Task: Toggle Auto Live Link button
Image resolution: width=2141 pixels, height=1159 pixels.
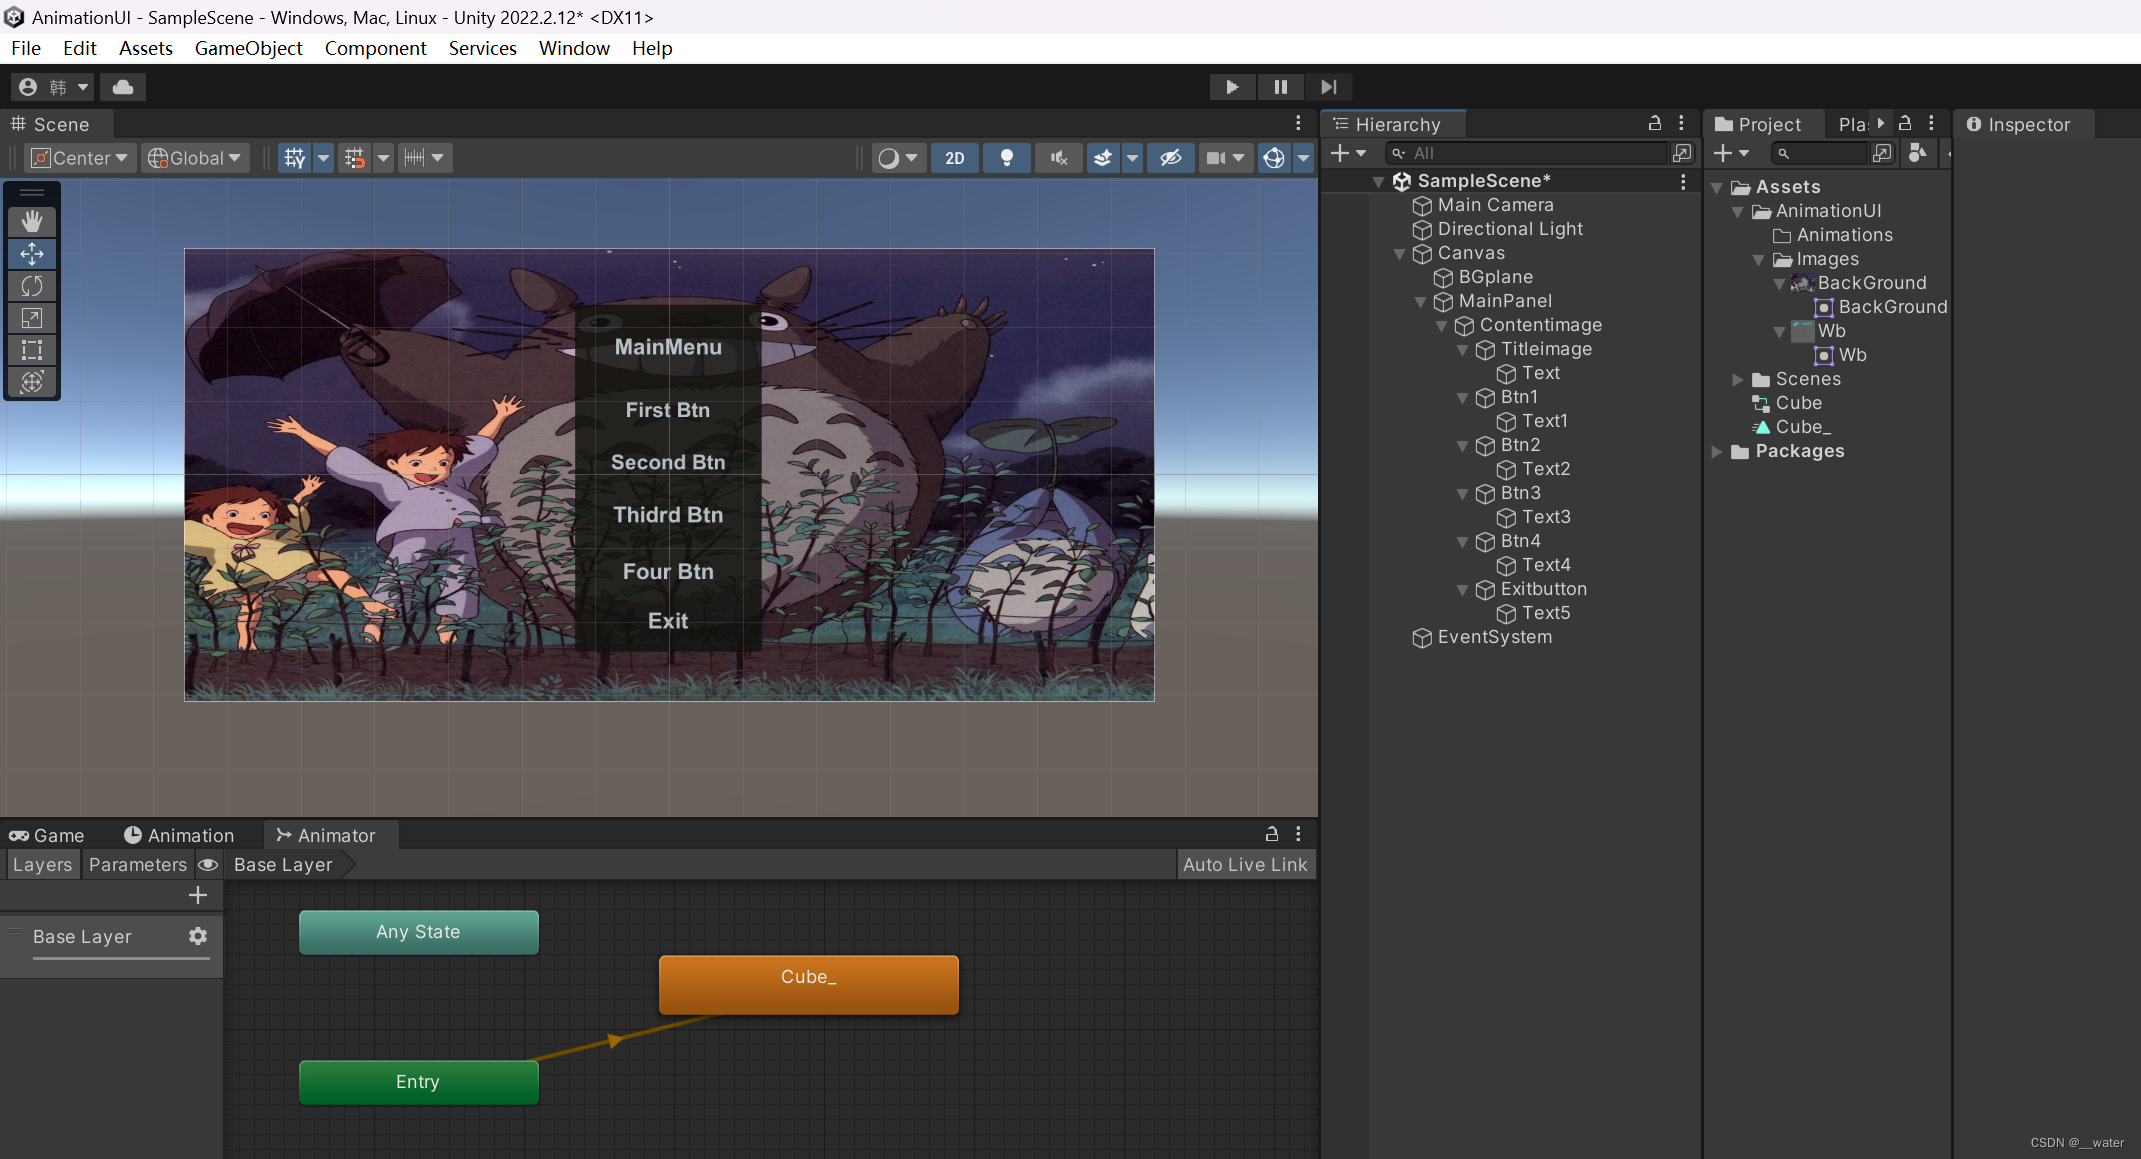Action: [x=1245, y=865]
